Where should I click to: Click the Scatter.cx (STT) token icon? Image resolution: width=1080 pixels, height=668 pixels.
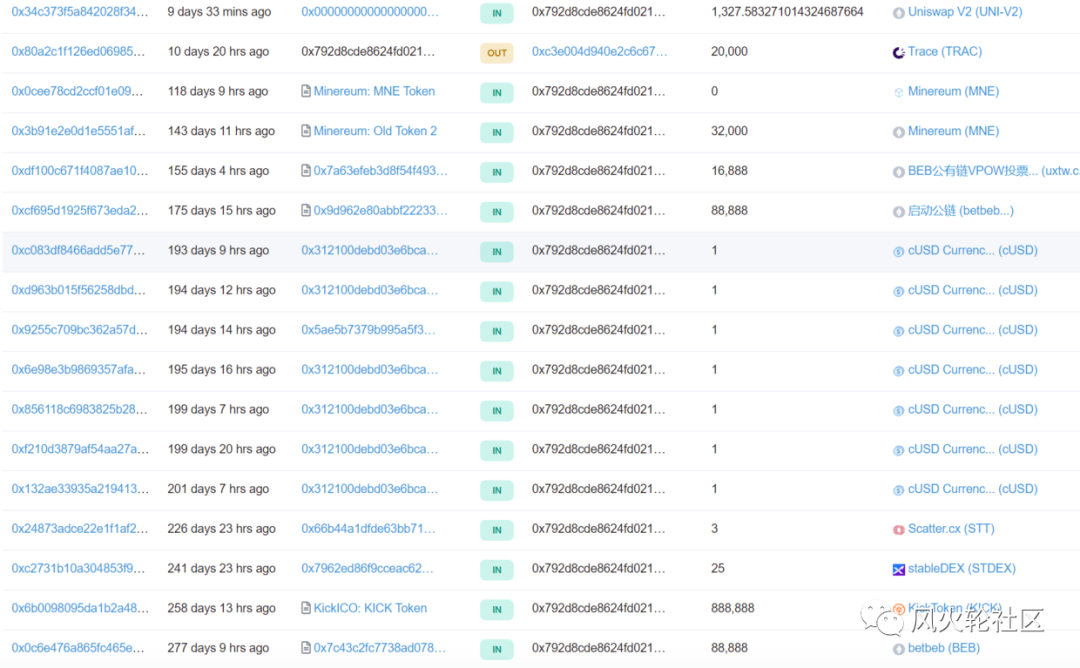pyautogui.click(x=898, y=530)
